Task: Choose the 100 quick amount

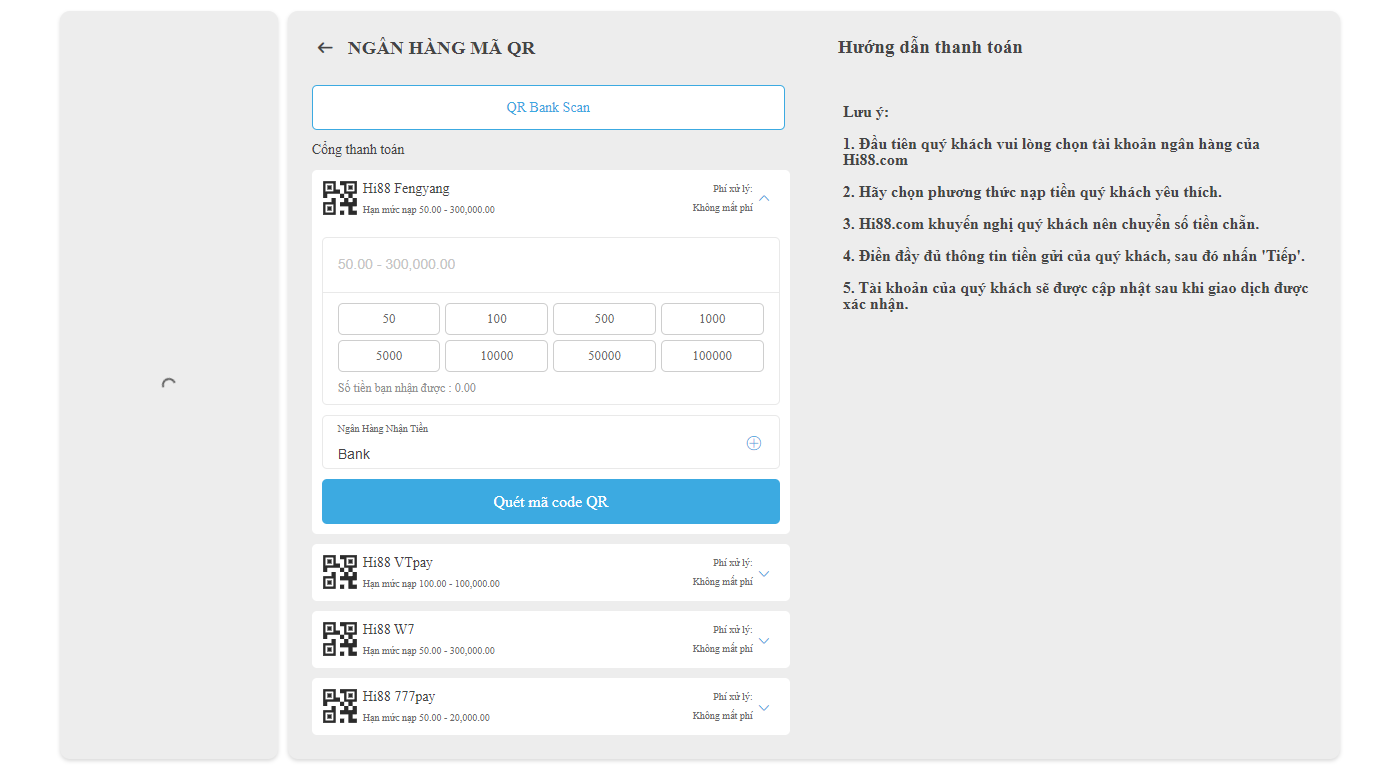Action: pyautogui.click(x=497, y=319)
